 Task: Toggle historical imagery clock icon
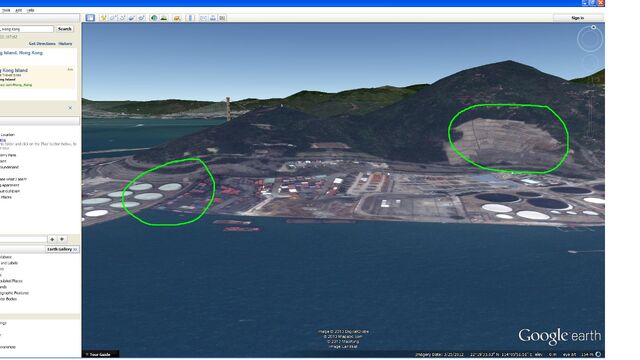point(154,18)
